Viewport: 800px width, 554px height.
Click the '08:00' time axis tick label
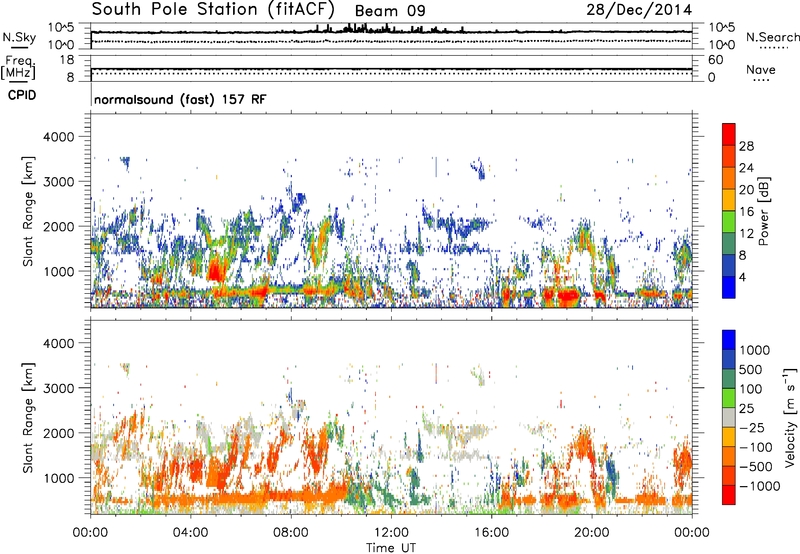pos(291,533)
